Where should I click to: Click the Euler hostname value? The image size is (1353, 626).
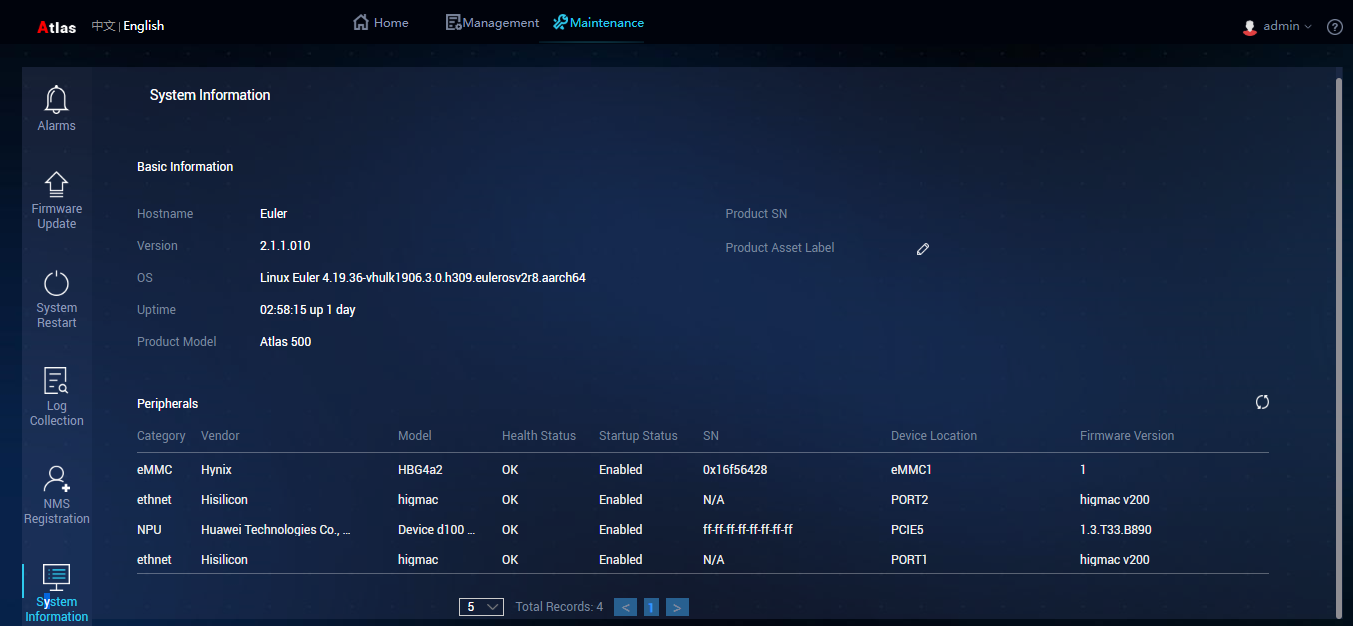[274, 214]
